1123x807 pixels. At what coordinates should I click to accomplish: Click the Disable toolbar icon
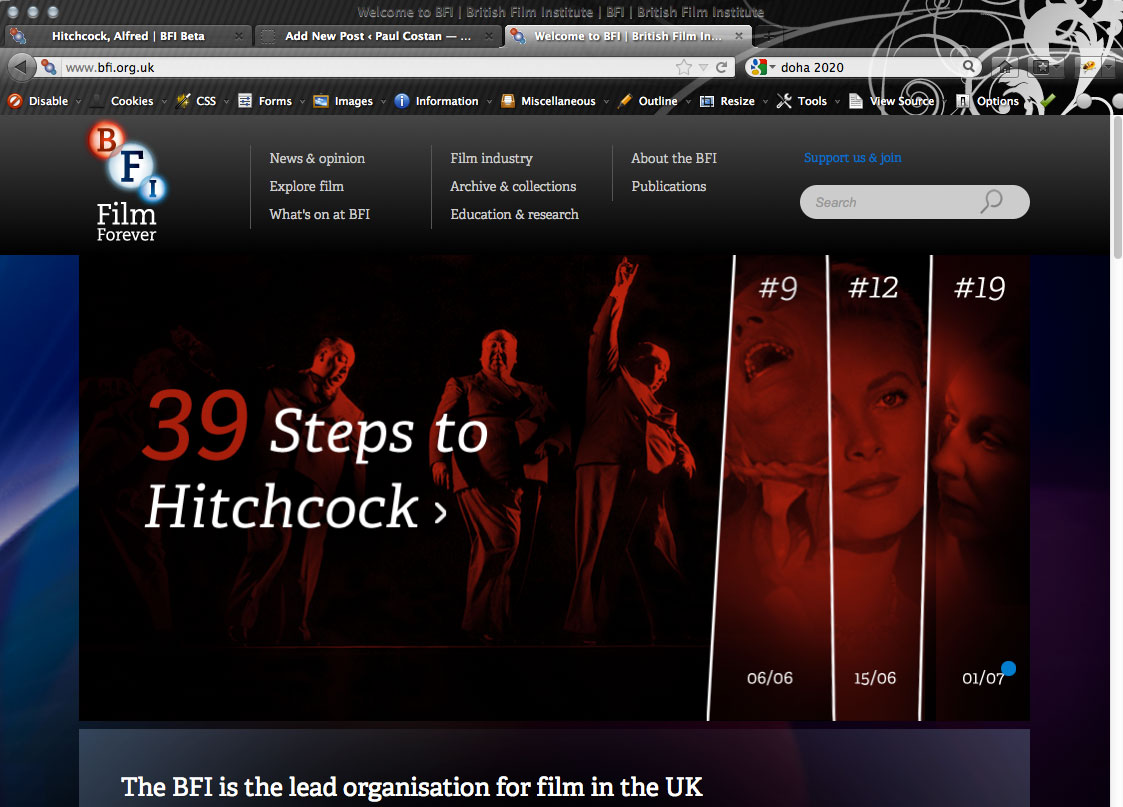click(15, 101)
